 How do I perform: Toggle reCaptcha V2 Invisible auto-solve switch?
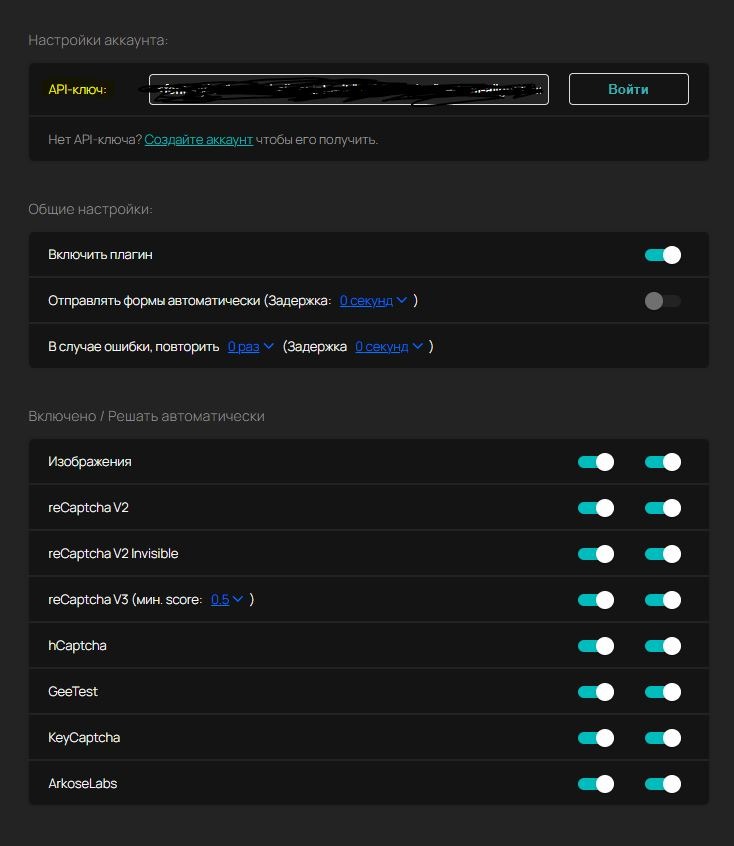[x=663, y=554]
